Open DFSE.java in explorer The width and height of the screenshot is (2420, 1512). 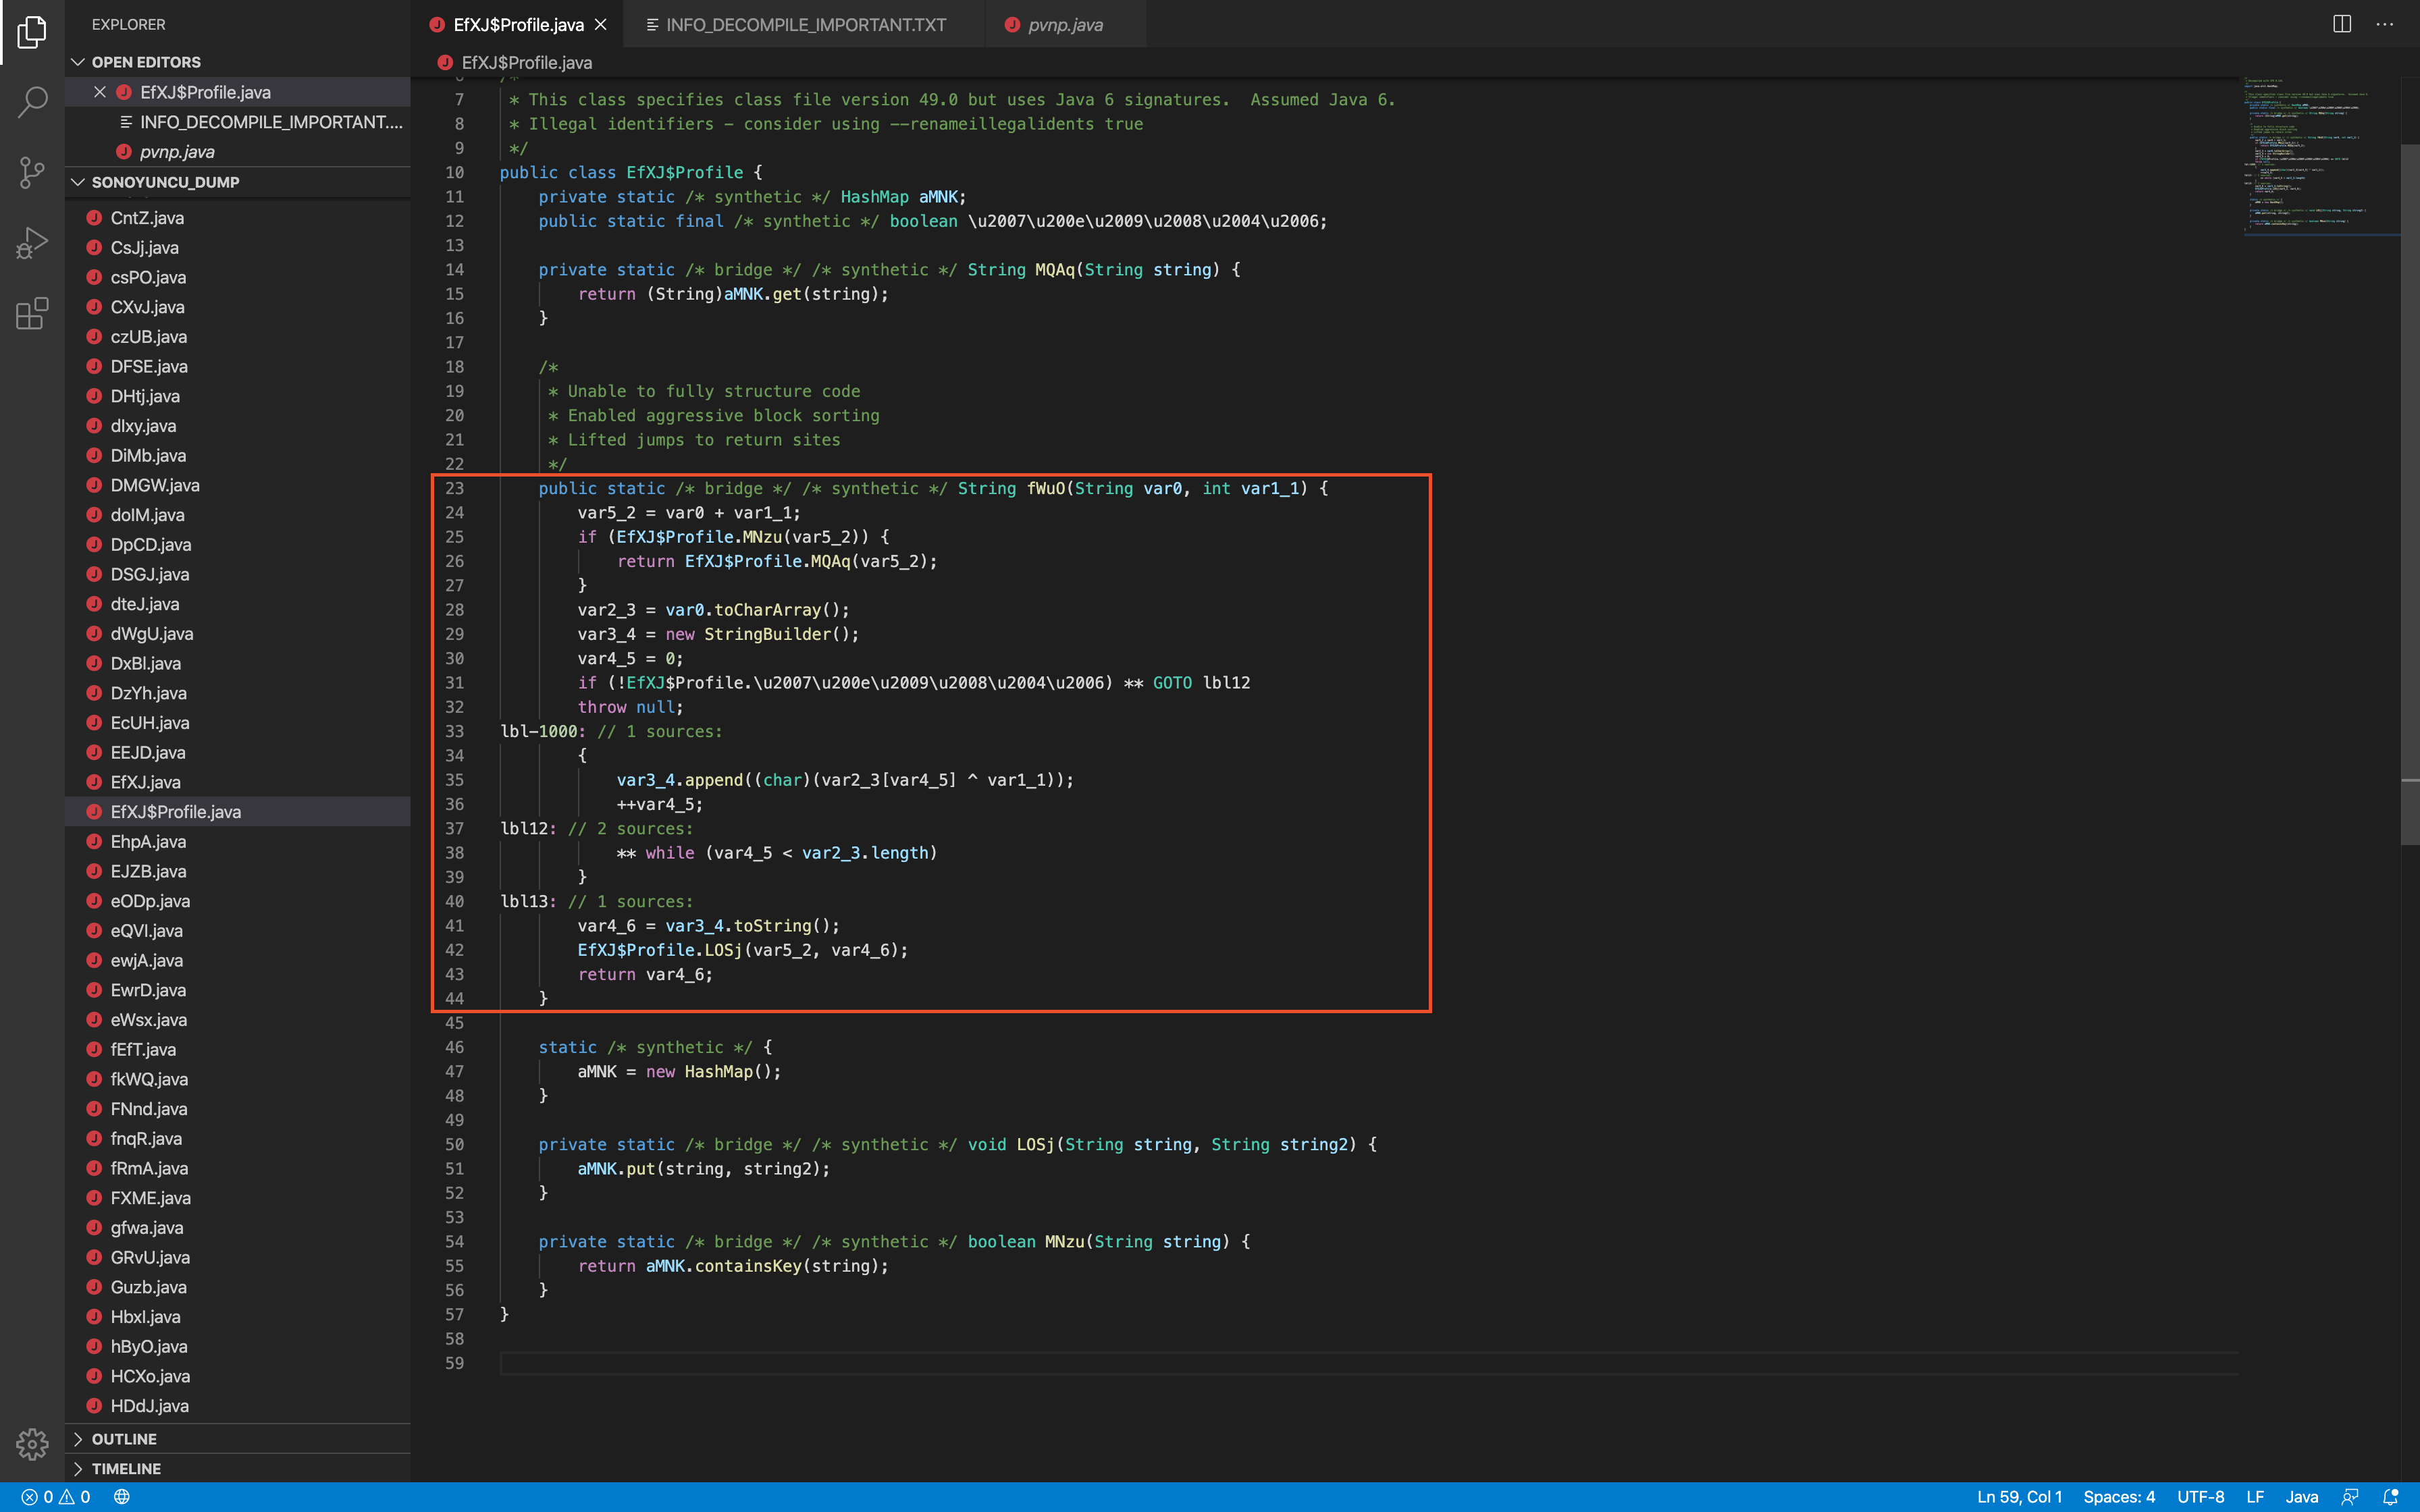click(238, 366)
